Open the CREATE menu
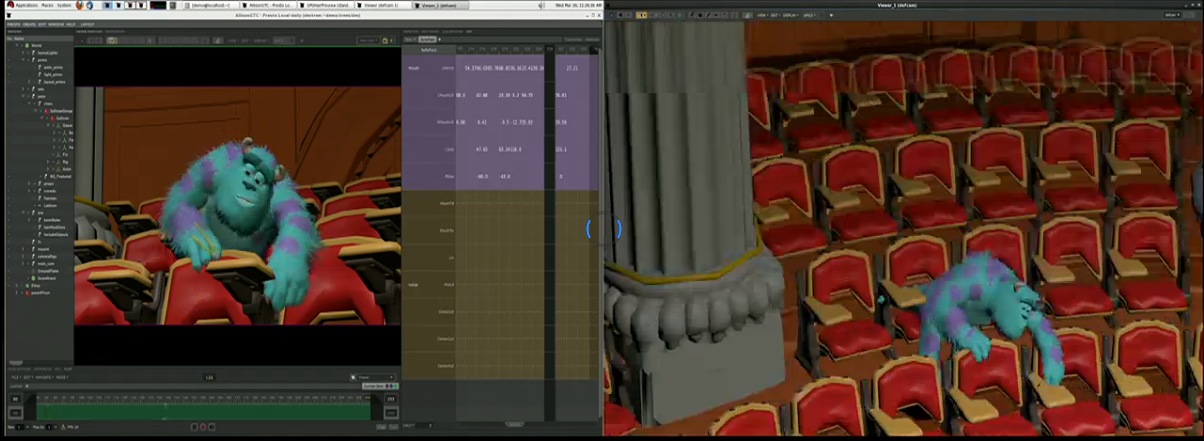Viewport: 1204px width, 441px height. point(30,24)
